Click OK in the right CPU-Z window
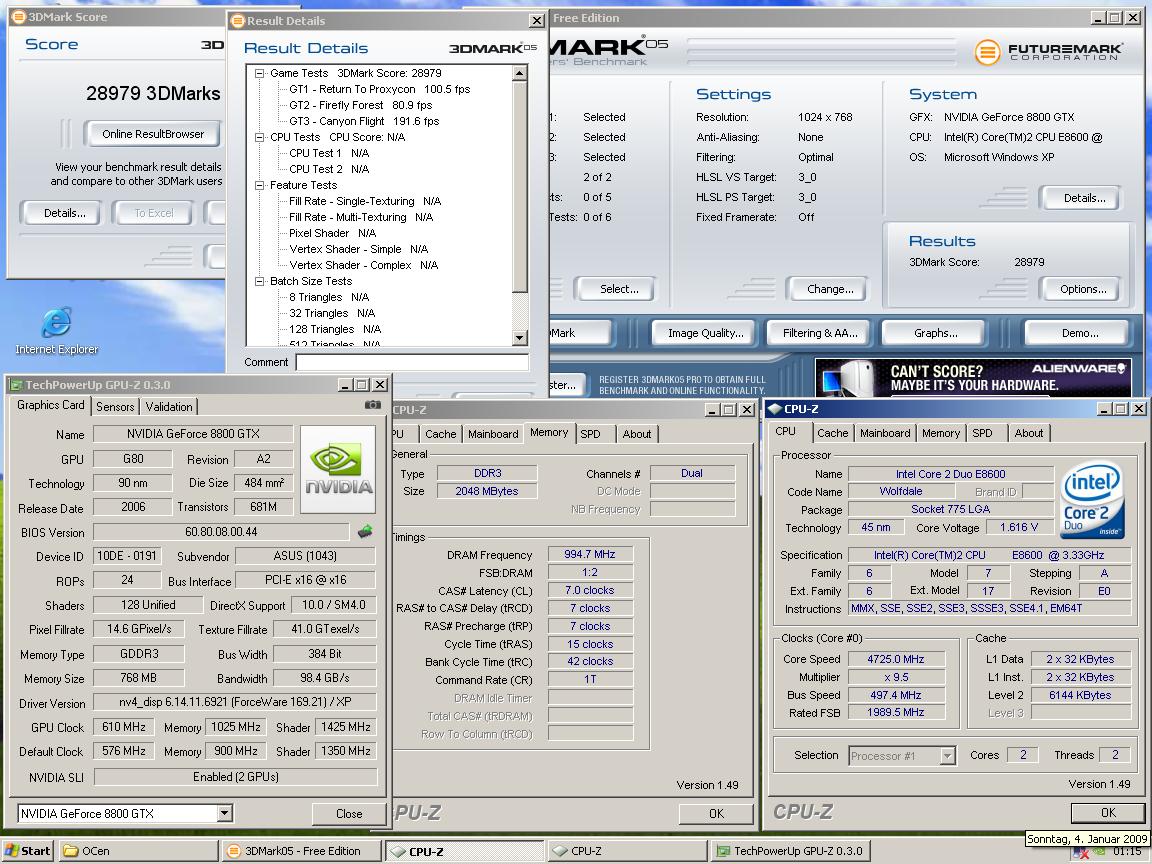Screen dimensions: 1152x864 [1108, 813]
